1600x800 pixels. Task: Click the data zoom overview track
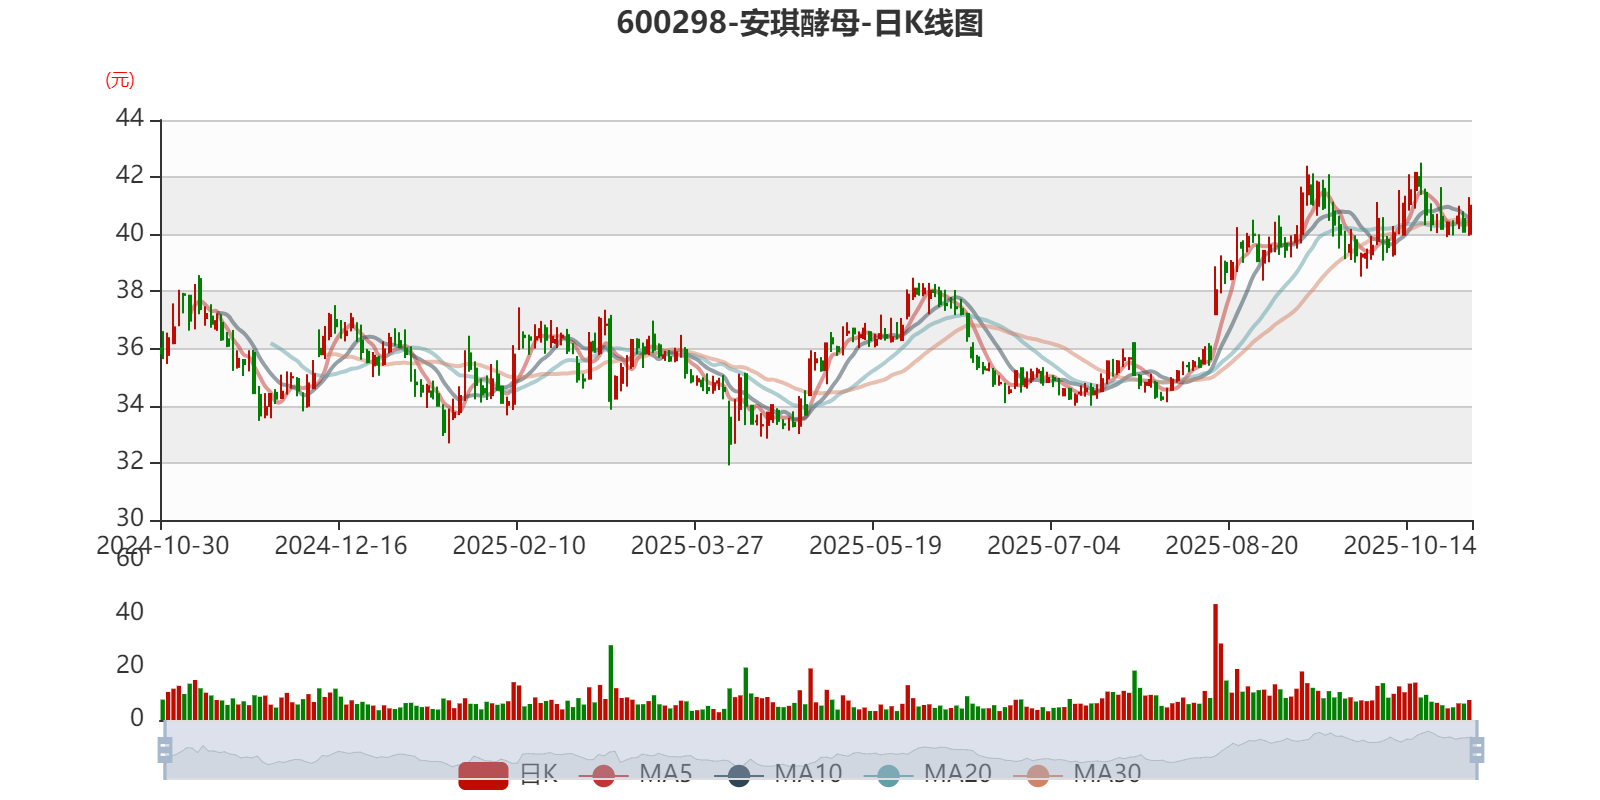[x=820, y=750]
